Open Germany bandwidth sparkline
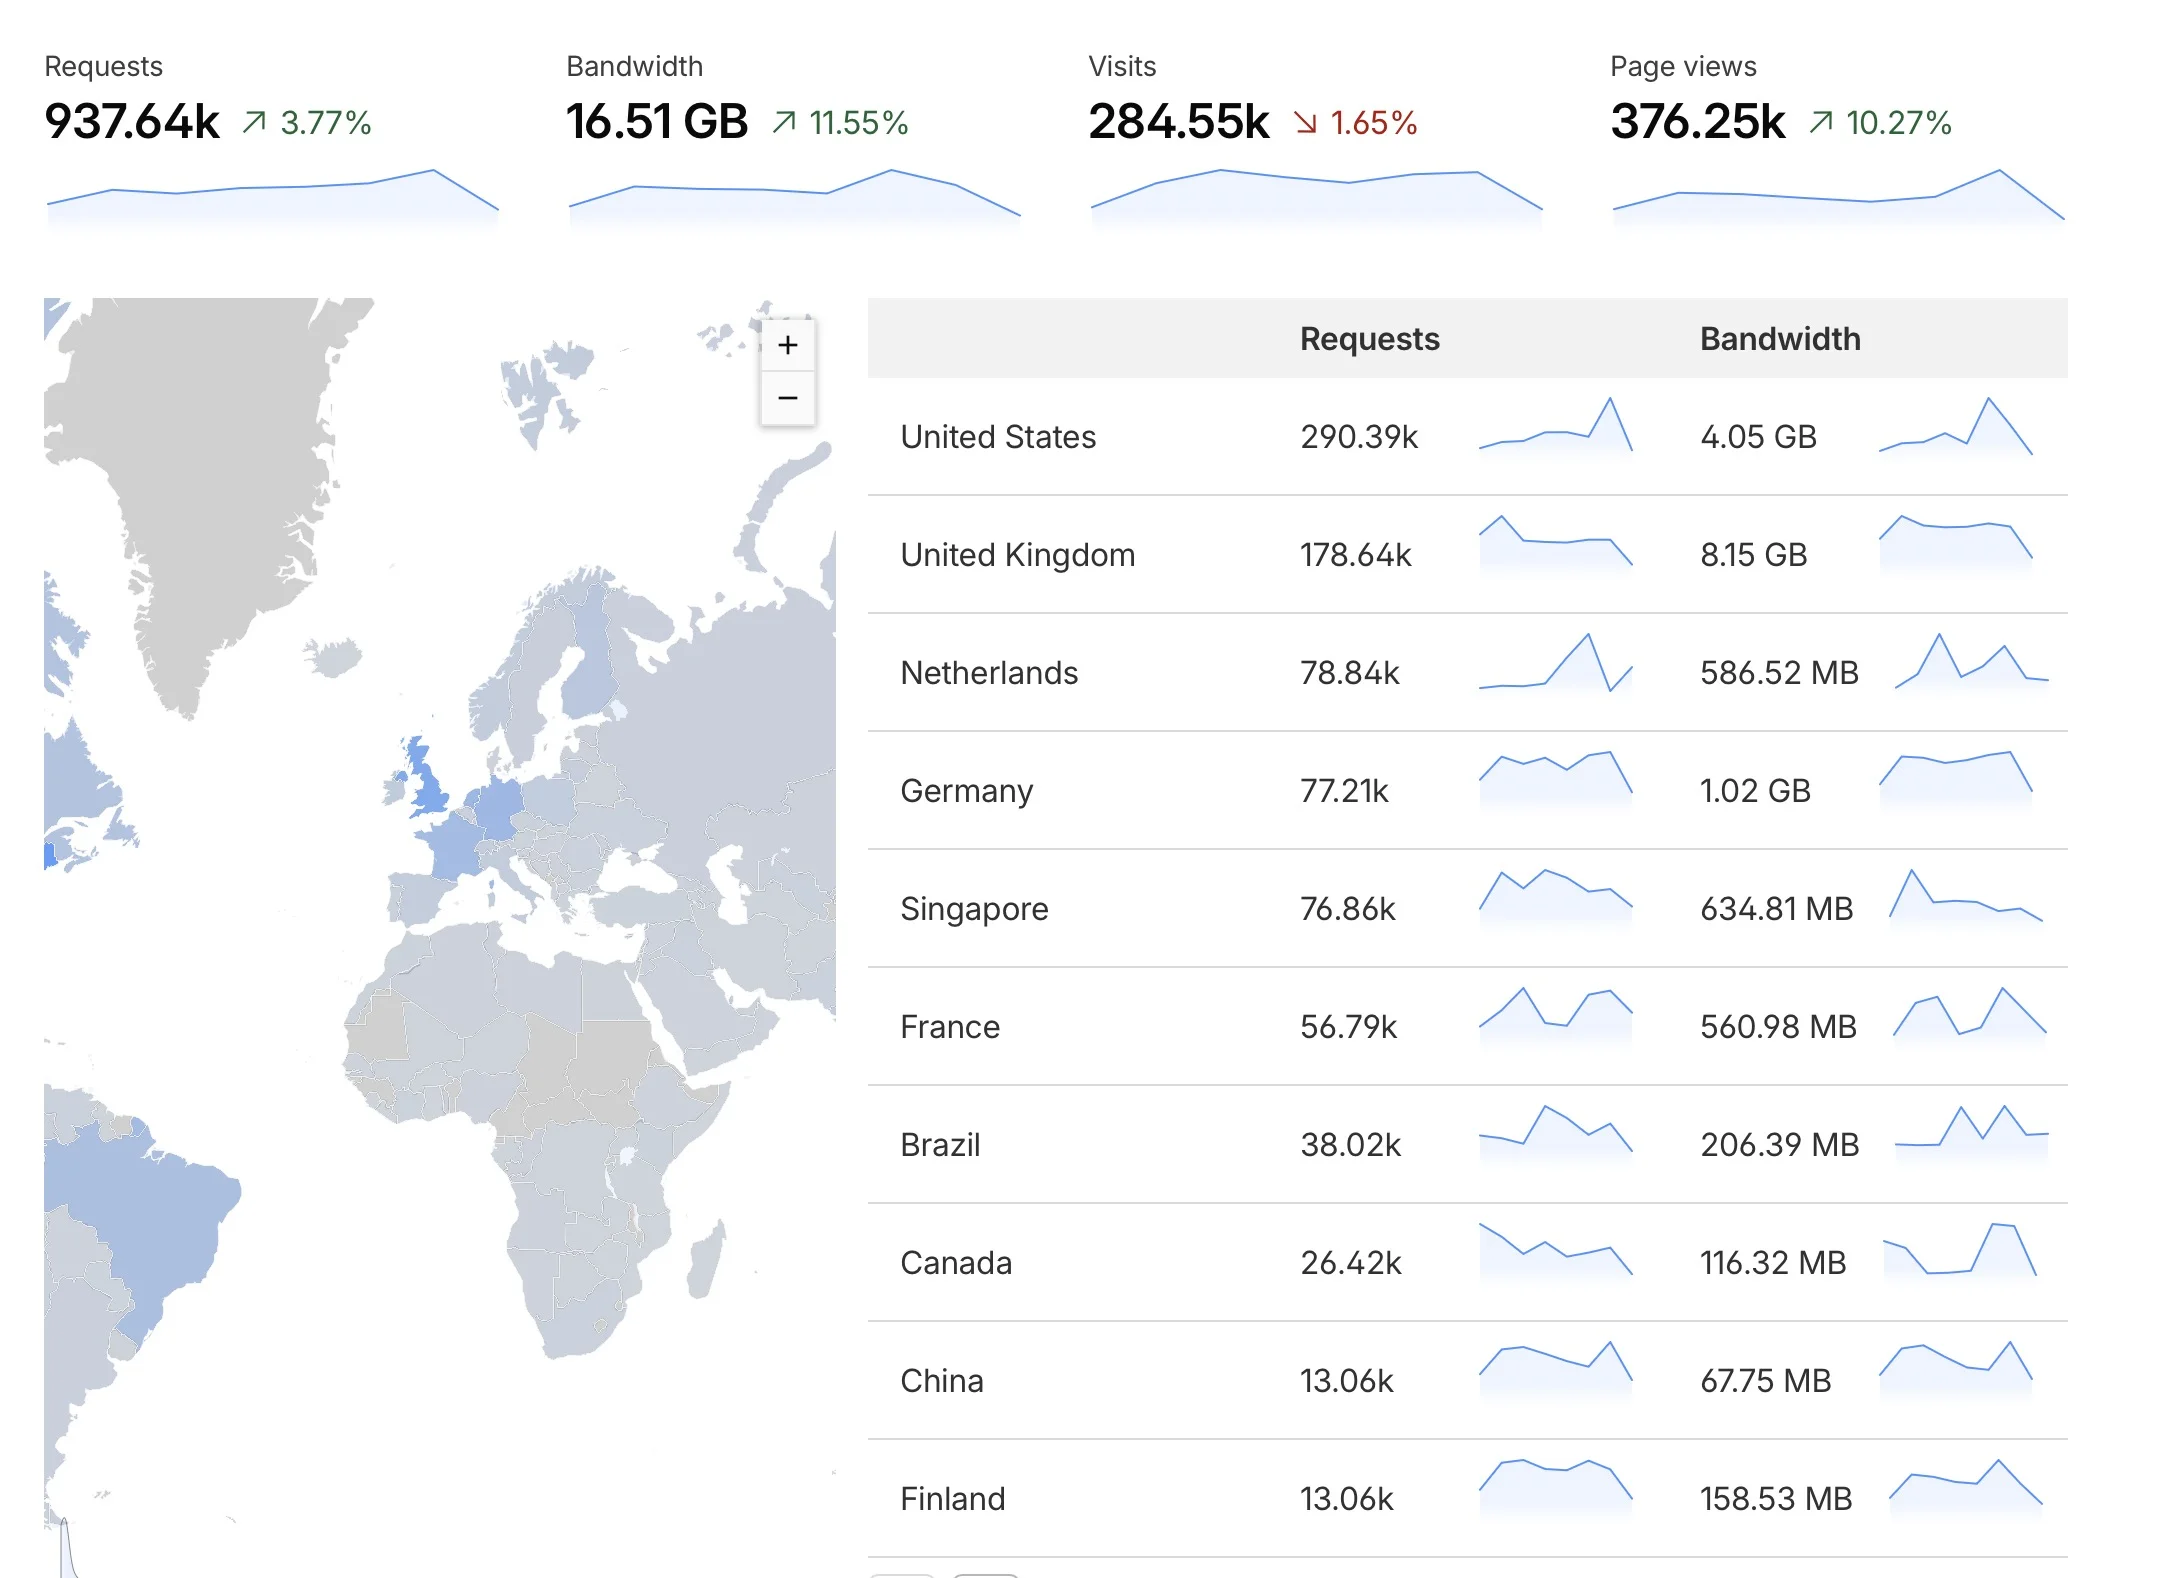This screenshot has width=2178, height=1578. 1956,781
